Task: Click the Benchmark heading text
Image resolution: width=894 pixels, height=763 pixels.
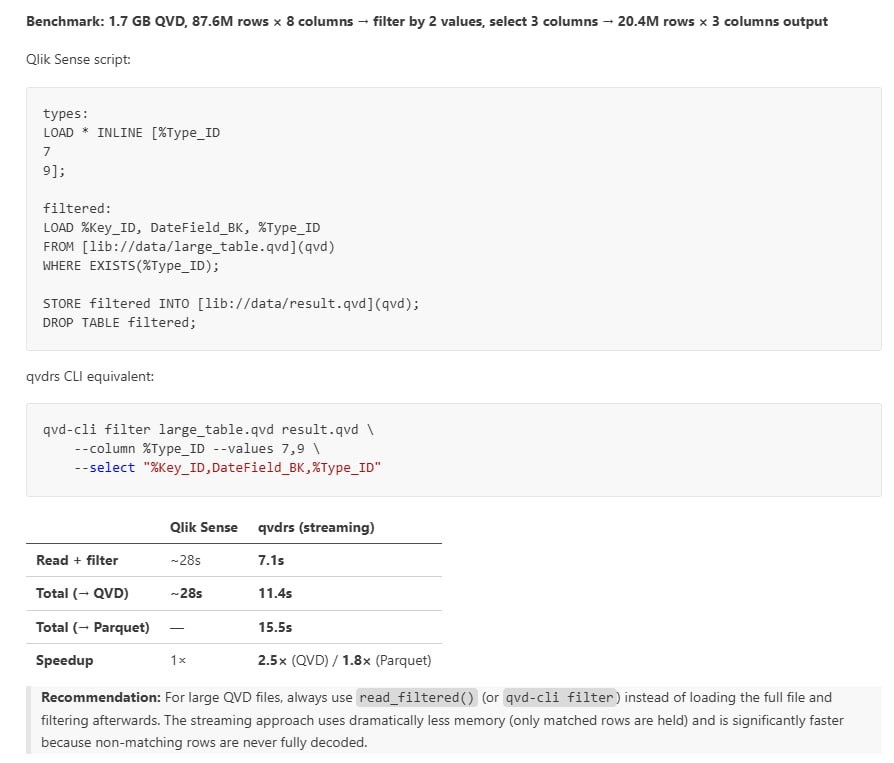Action: pos(427,21)
